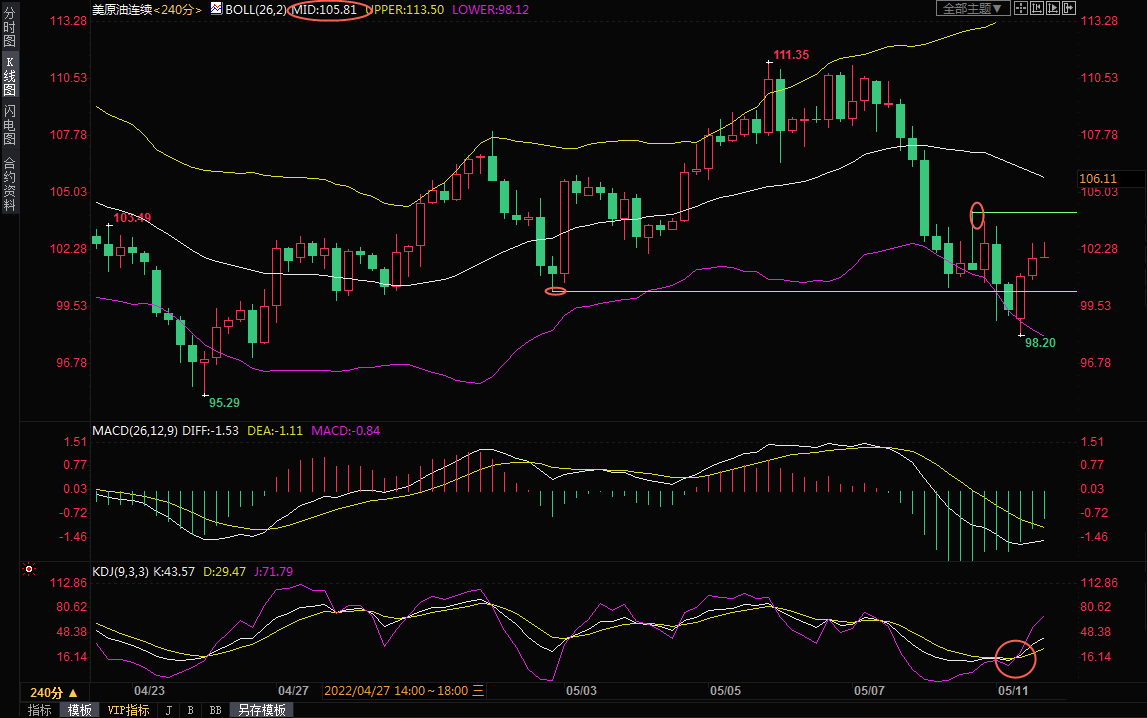The width and height of the screenshot is (1147, 718).
Task: Click the third top-right icon with play arrow
Action: tap(1052, 8)
